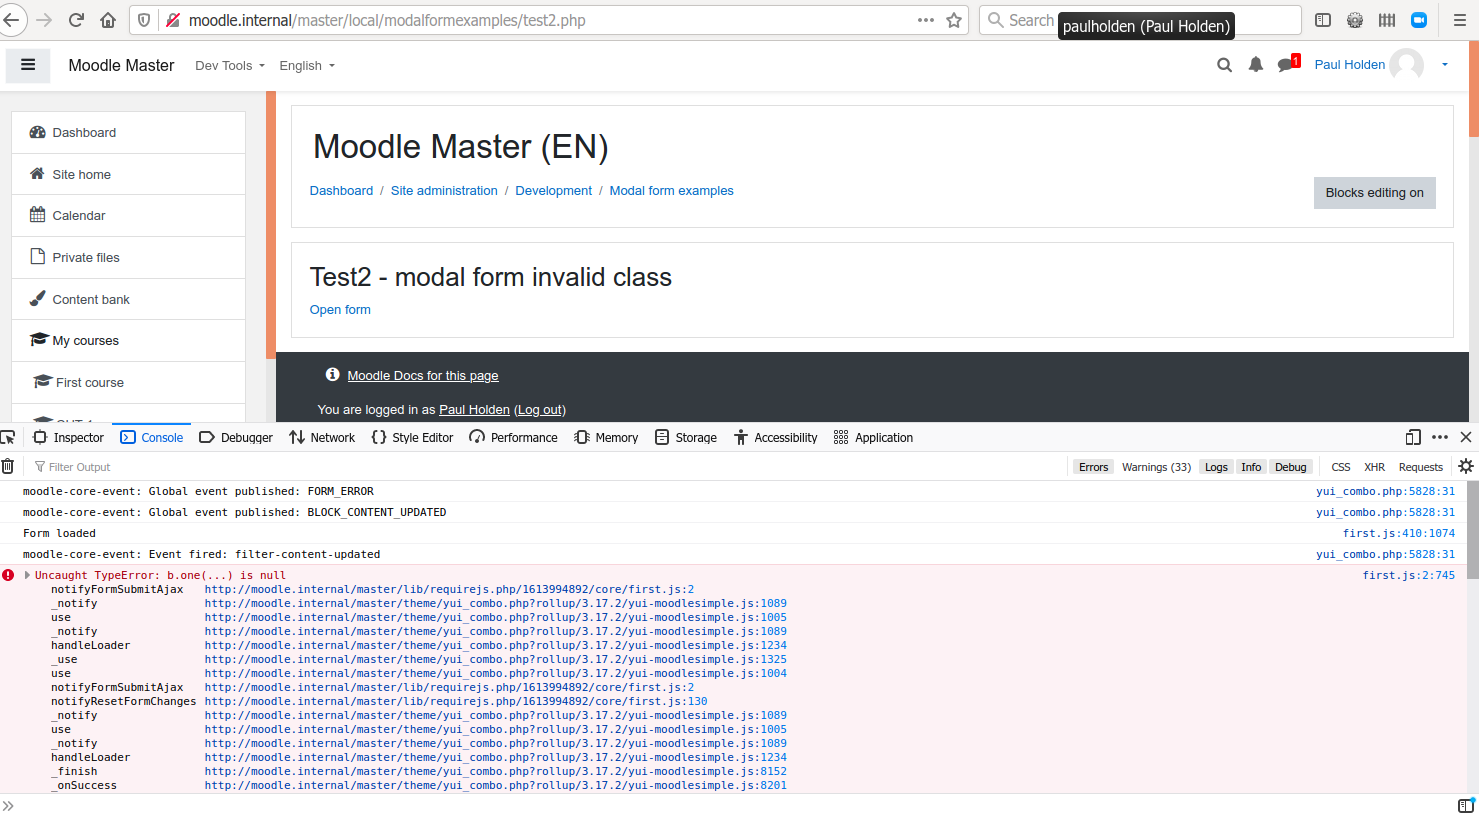Click the Open form link

click(340, 310)
